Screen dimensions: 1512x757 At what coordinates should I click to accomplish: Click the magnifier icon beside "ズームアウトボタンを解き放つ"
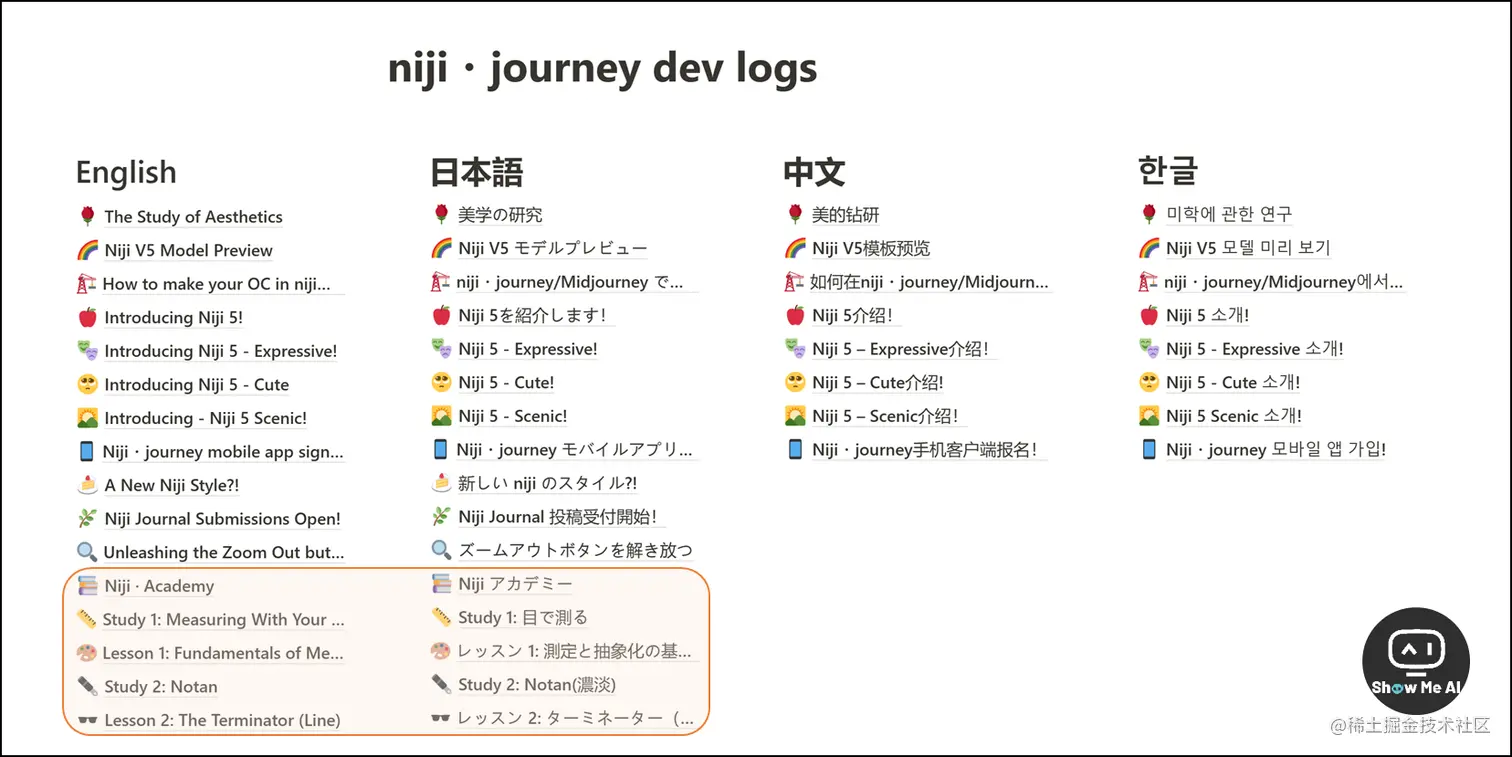(x=441, y=550)
